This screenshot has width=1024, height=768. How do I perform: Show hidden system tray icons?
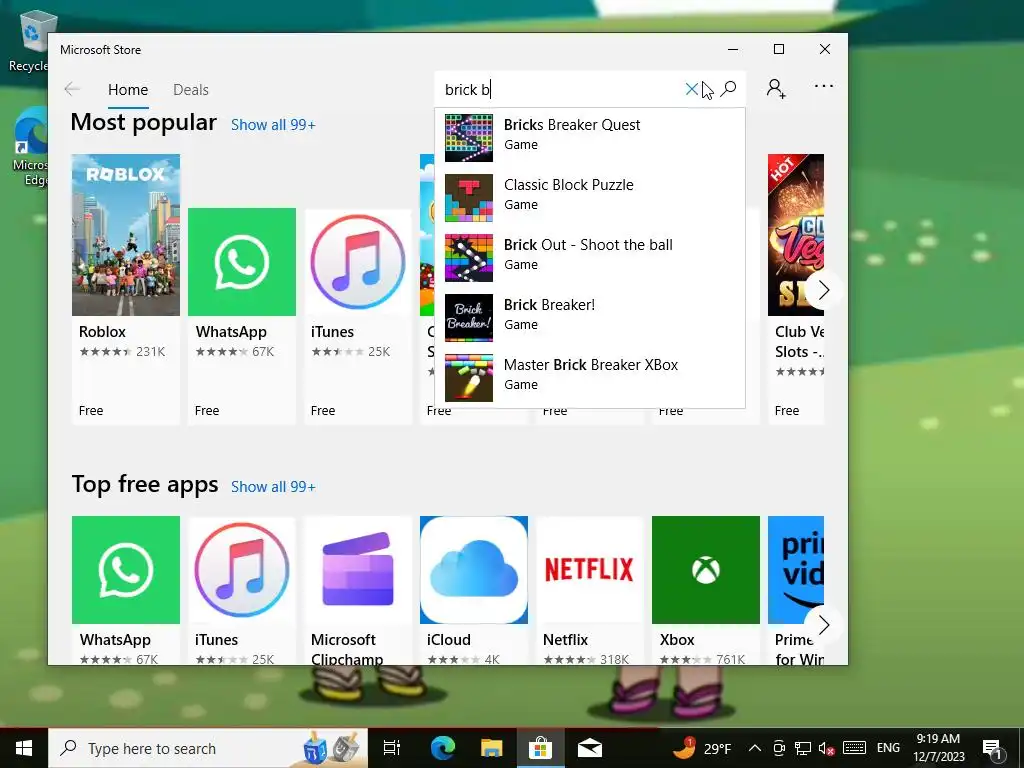(754, 748)
